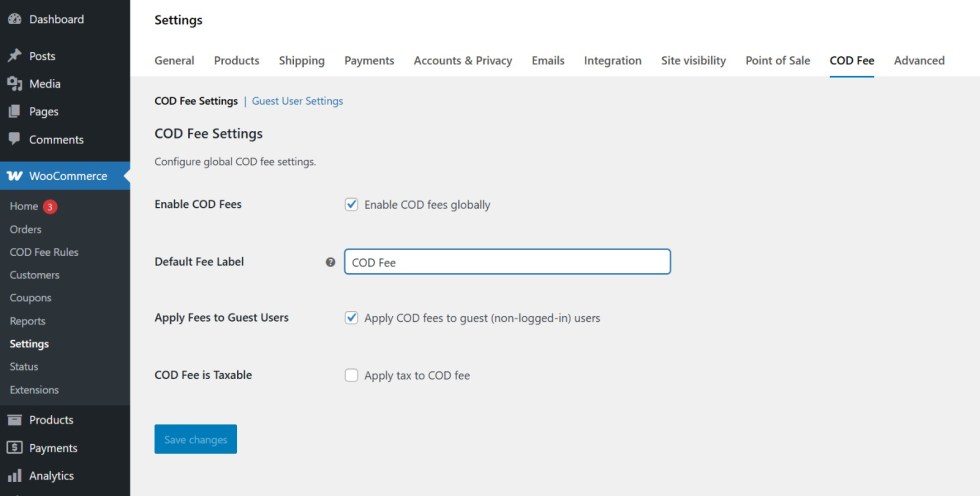Open the Advanced settings tab
The height and width of the screenshot is (496, 980).
[x=919, y=61]
